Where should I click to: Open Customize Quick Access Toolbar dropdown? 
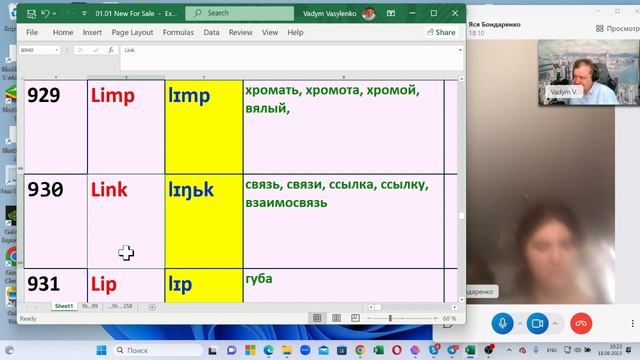(x=84, y=13)
